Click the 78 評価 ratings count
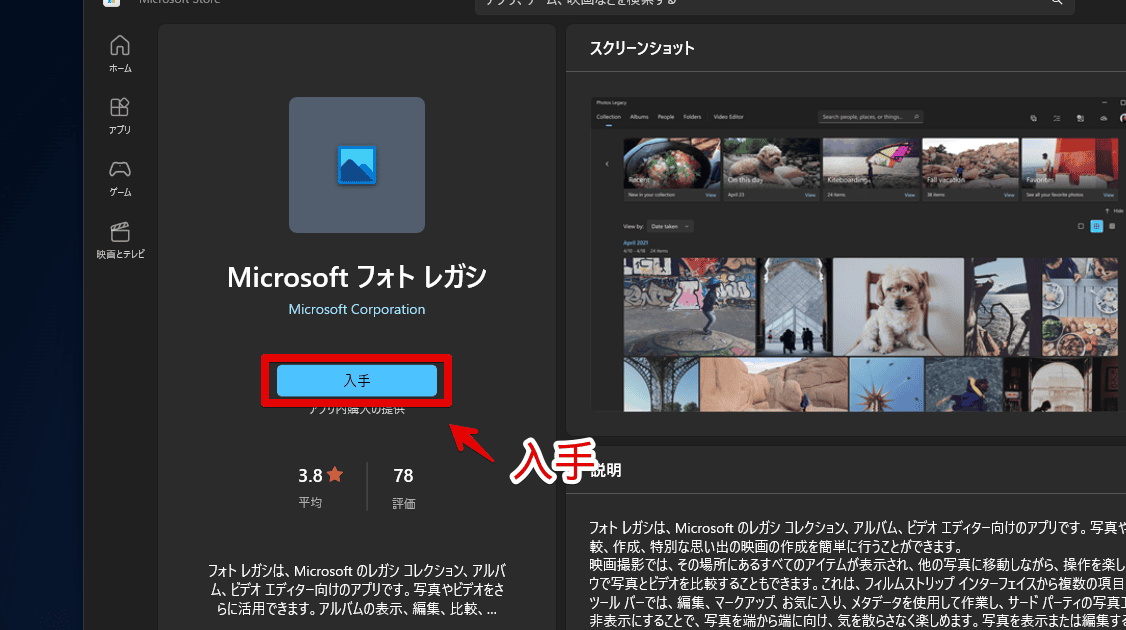This screenshot has height=630, width=1126. tap(404, 488)
